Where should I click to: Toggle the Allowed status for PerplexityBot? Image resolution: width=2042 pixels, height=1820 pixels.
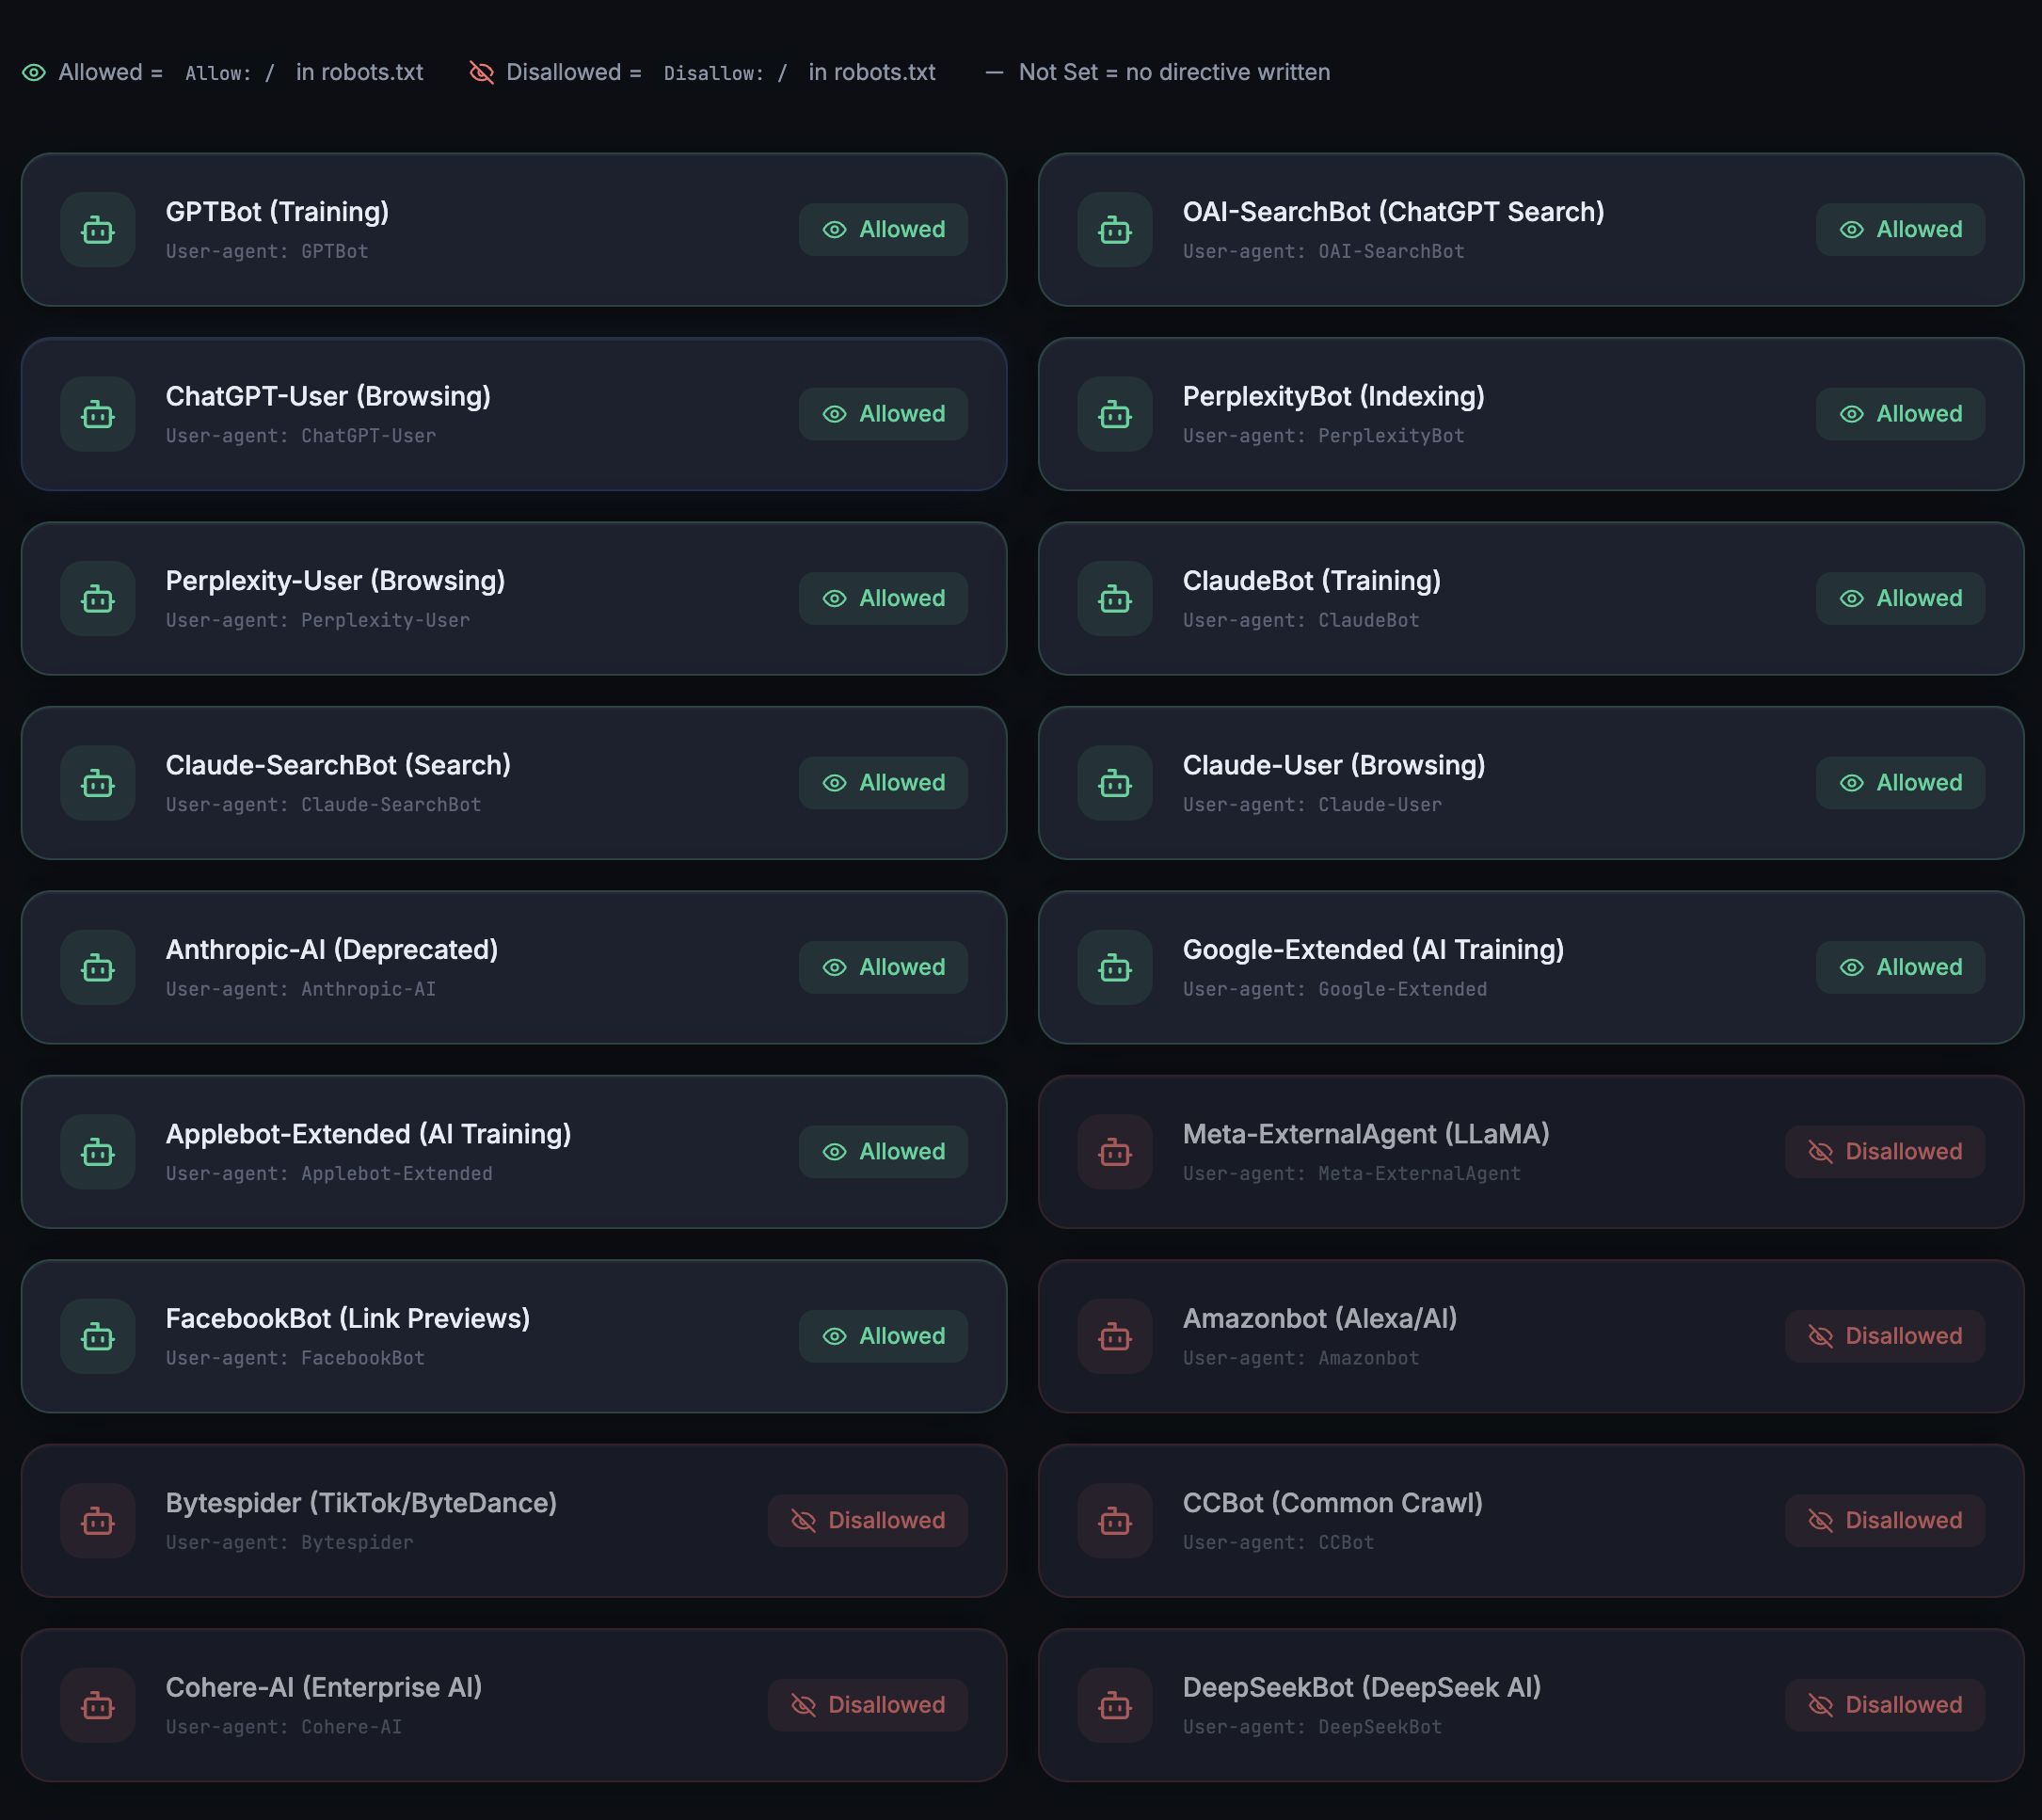1899,413
